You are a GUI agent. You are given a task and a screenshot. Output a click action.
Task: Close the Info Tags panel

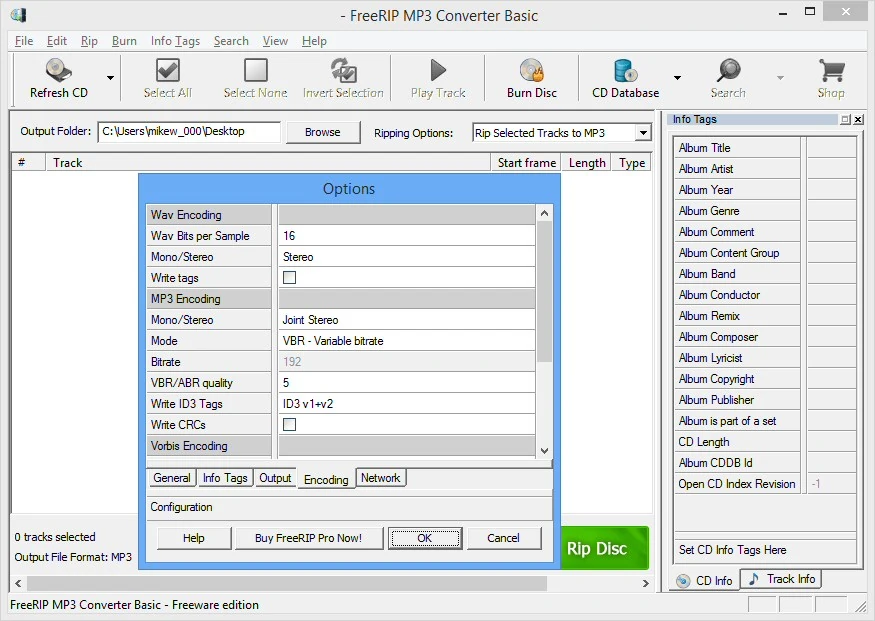click(858, 119)
